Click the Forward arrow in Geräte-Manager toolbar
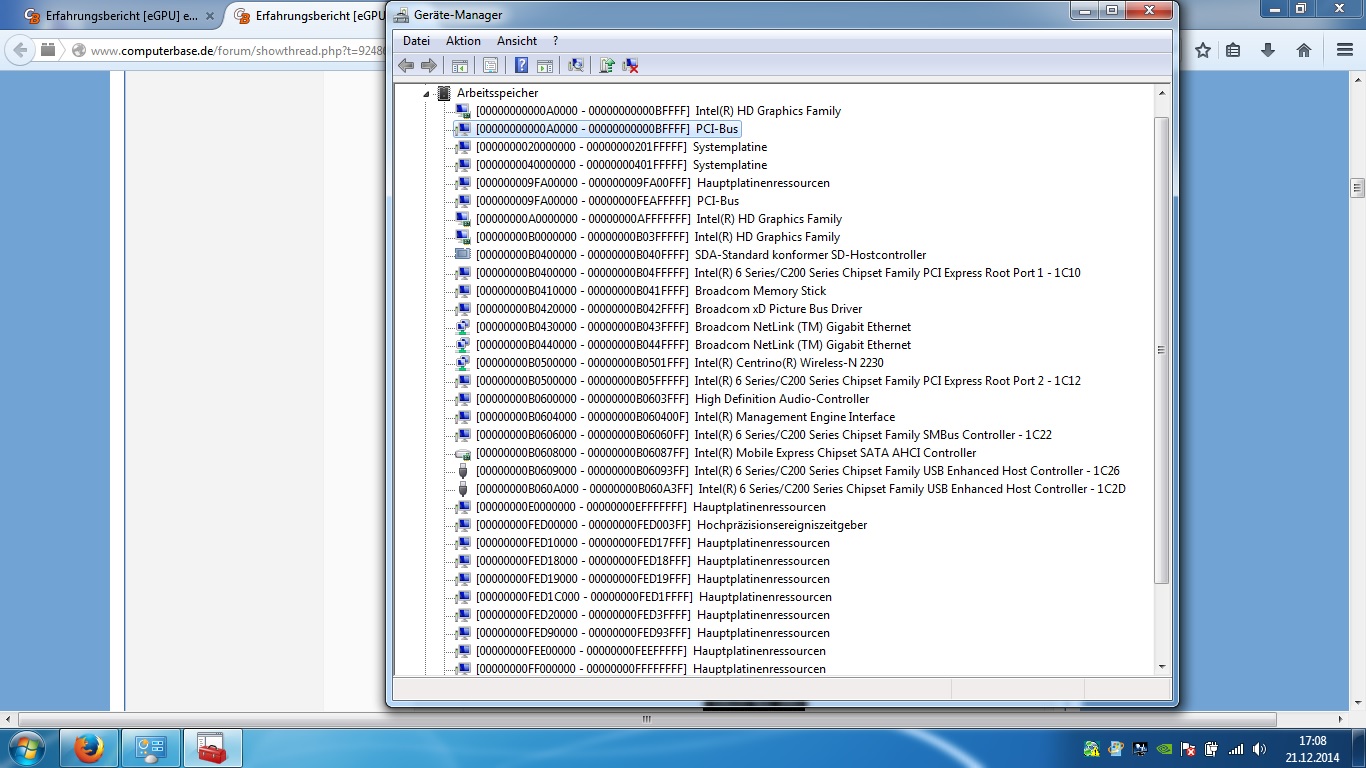The width and height of the screenshot is (1366, 768). tap(429, 65)
